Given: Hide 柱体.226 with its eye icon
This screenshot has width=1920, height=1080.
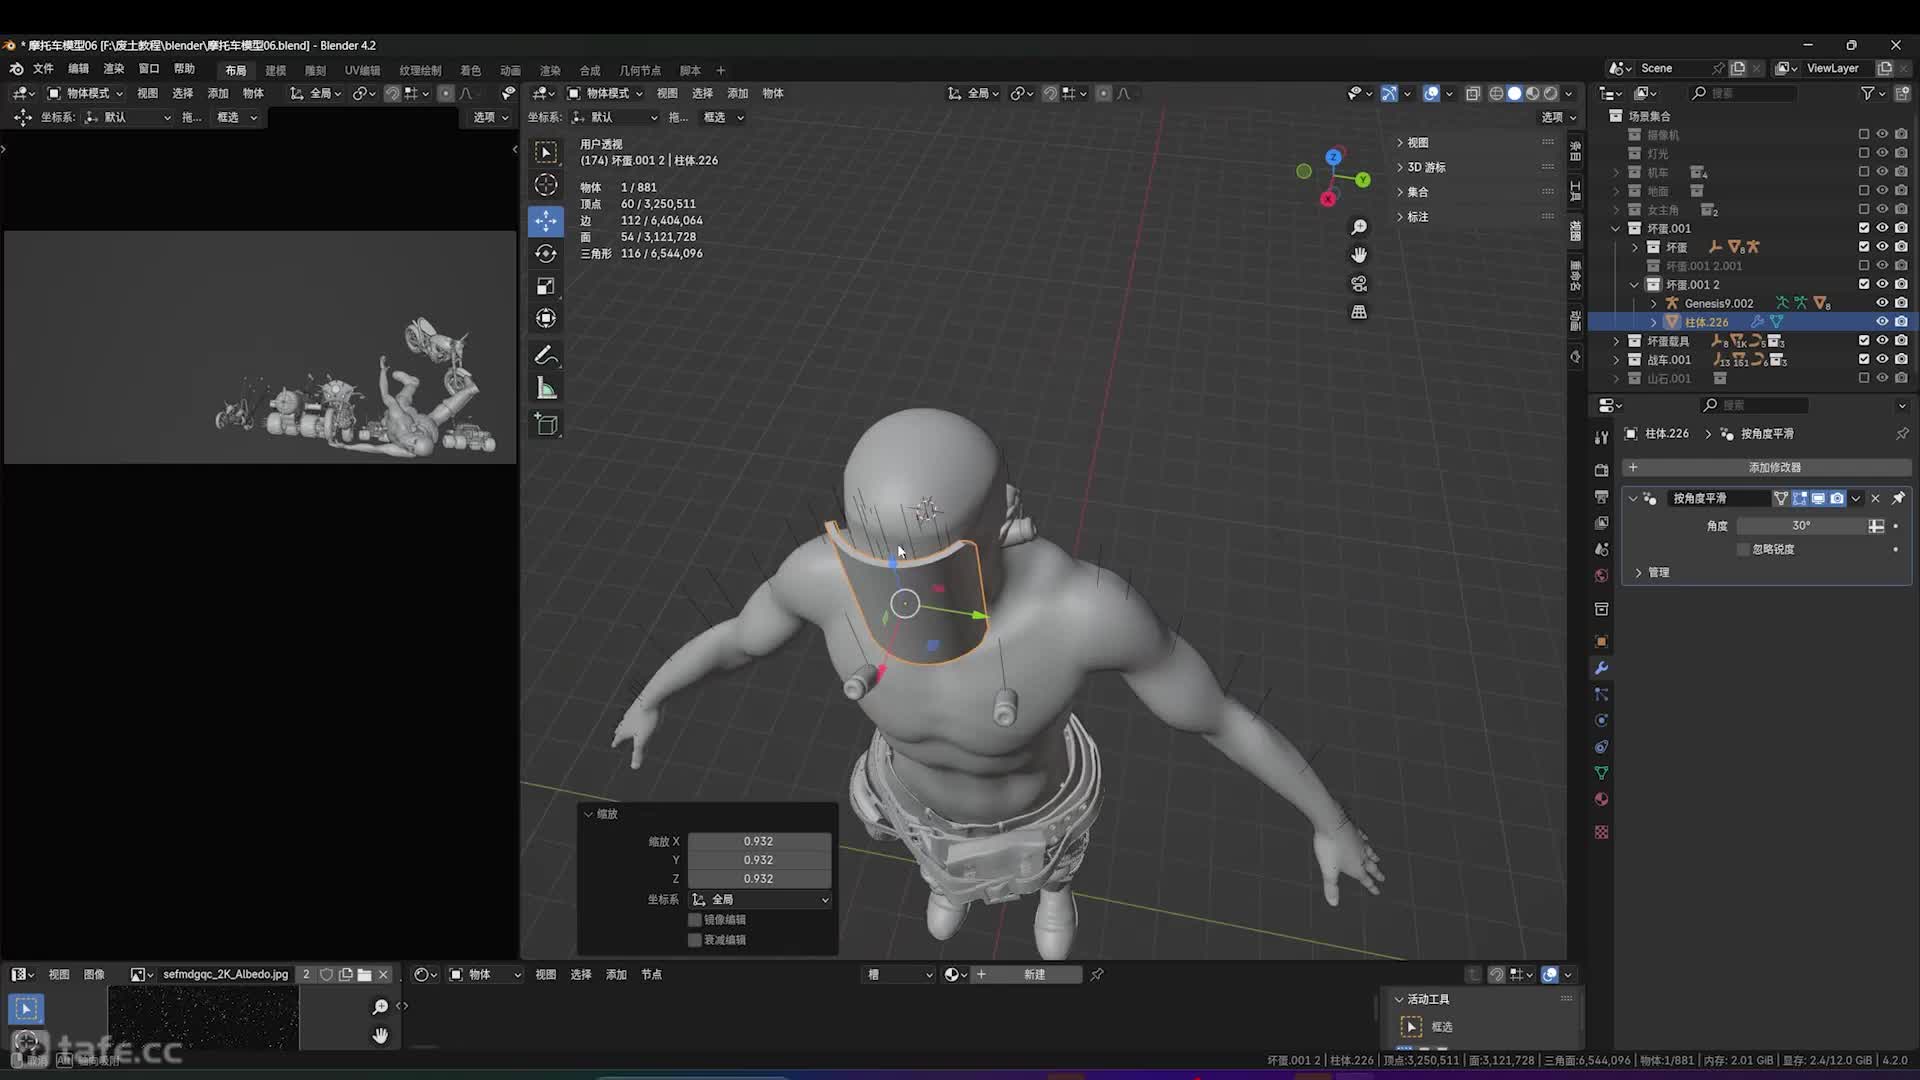Looking at the screenshot, I should pyautogui.click(x=1882, y=322).
